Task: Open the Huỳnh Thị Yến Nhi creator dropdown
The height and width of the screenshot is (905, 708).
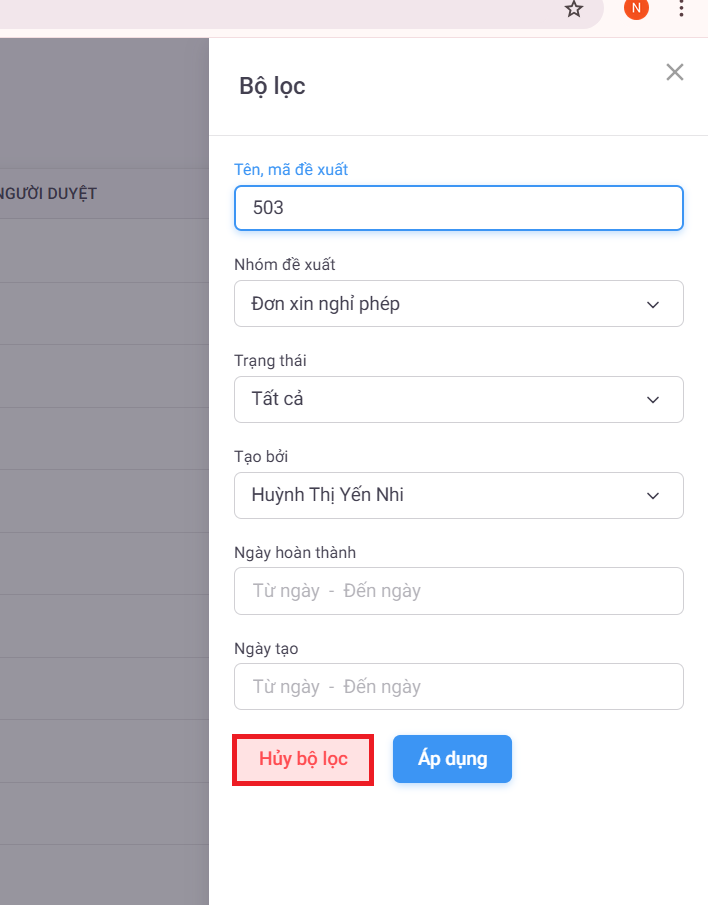Action: [440, 496]
